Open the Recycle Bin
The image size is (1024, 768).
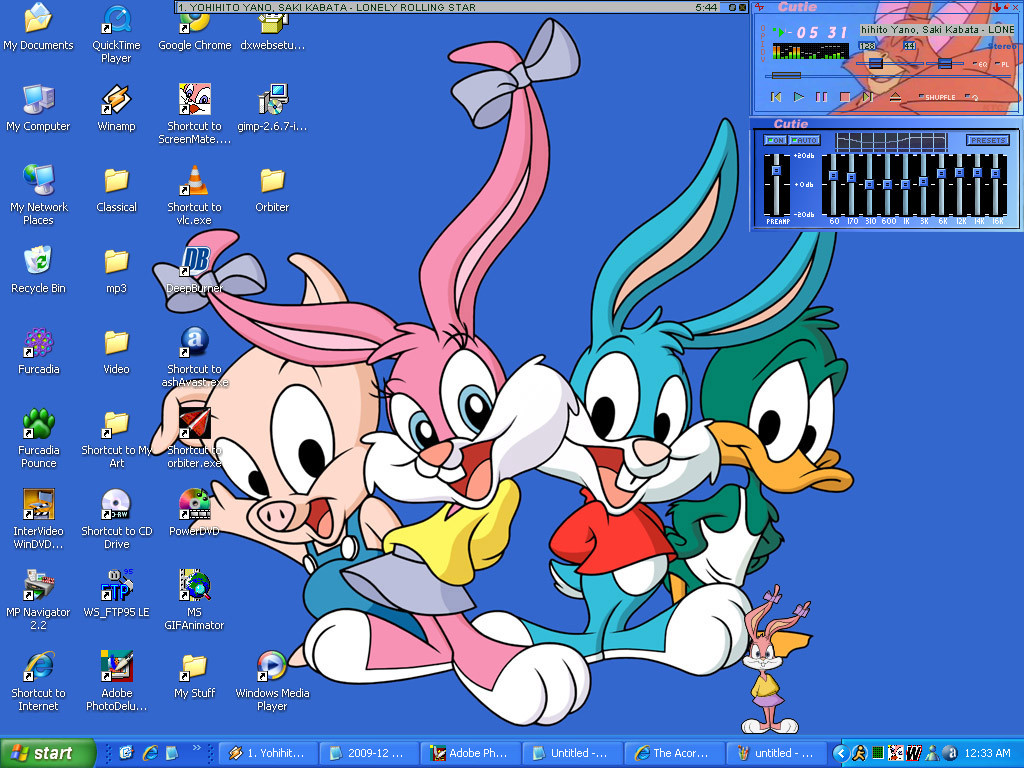point(39,270)
